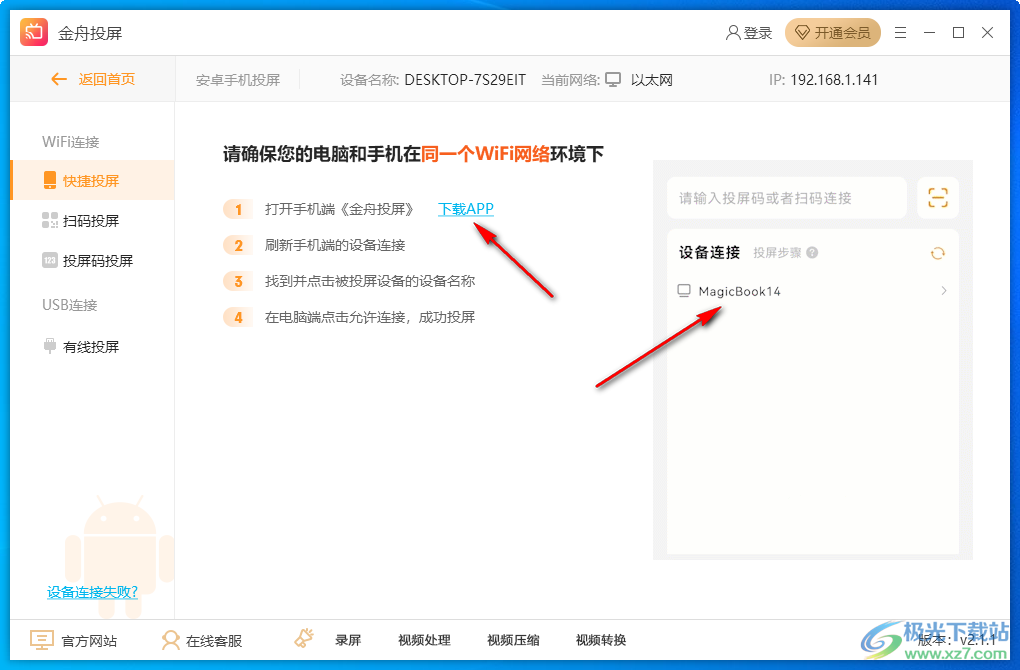Click the 下载APP link
Viewport: 1020px width, 670px height.
464,210
